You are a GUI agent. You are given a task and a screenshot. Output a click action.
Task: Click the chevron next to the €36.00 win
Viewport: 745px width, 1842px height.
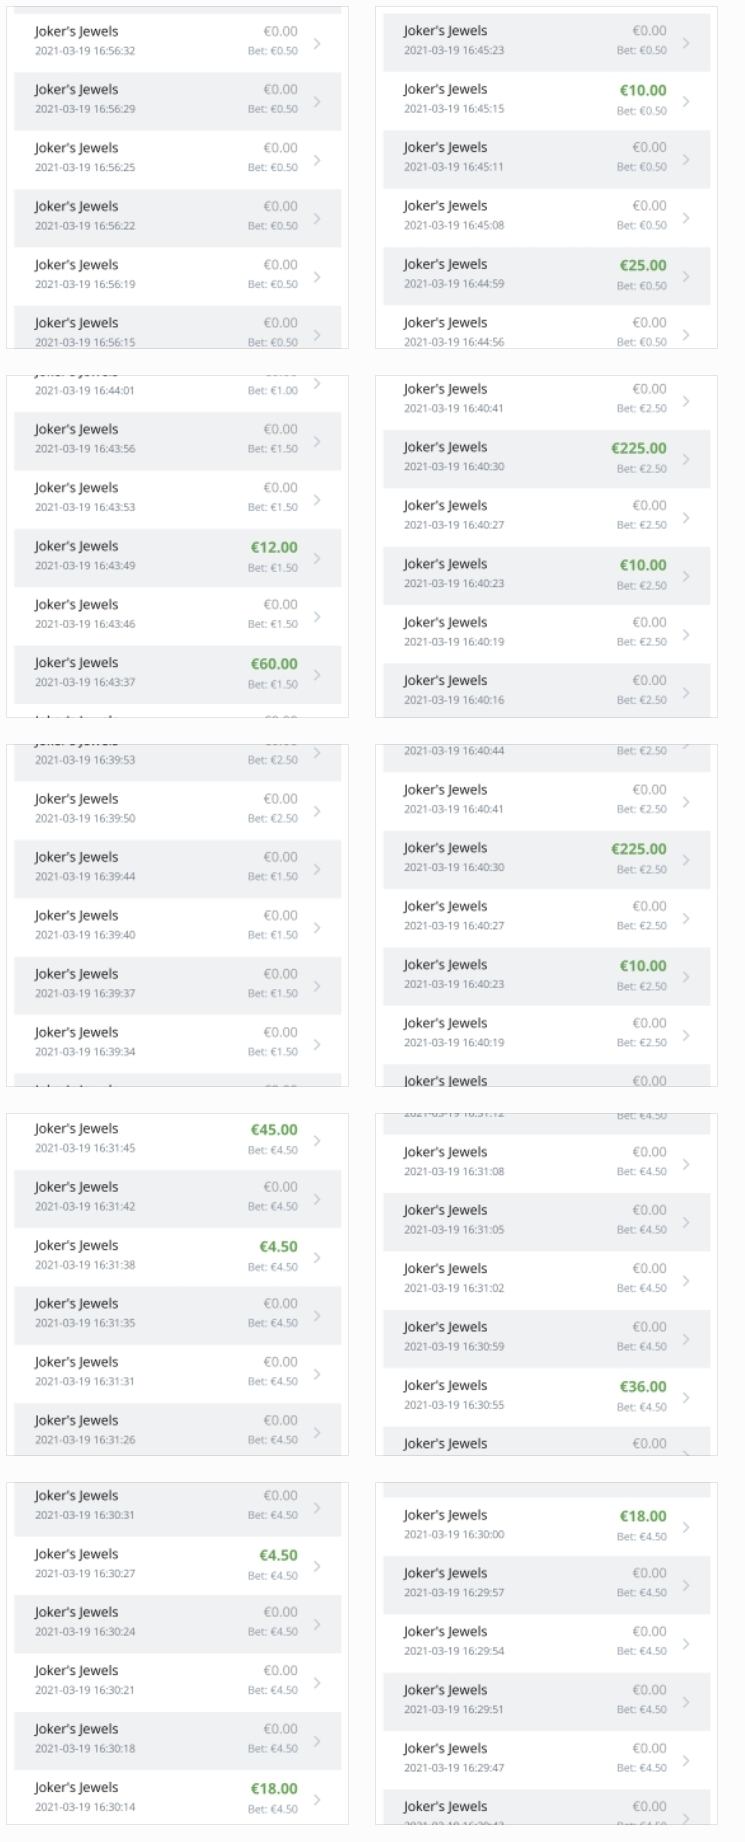click(x=686, y=1398)
